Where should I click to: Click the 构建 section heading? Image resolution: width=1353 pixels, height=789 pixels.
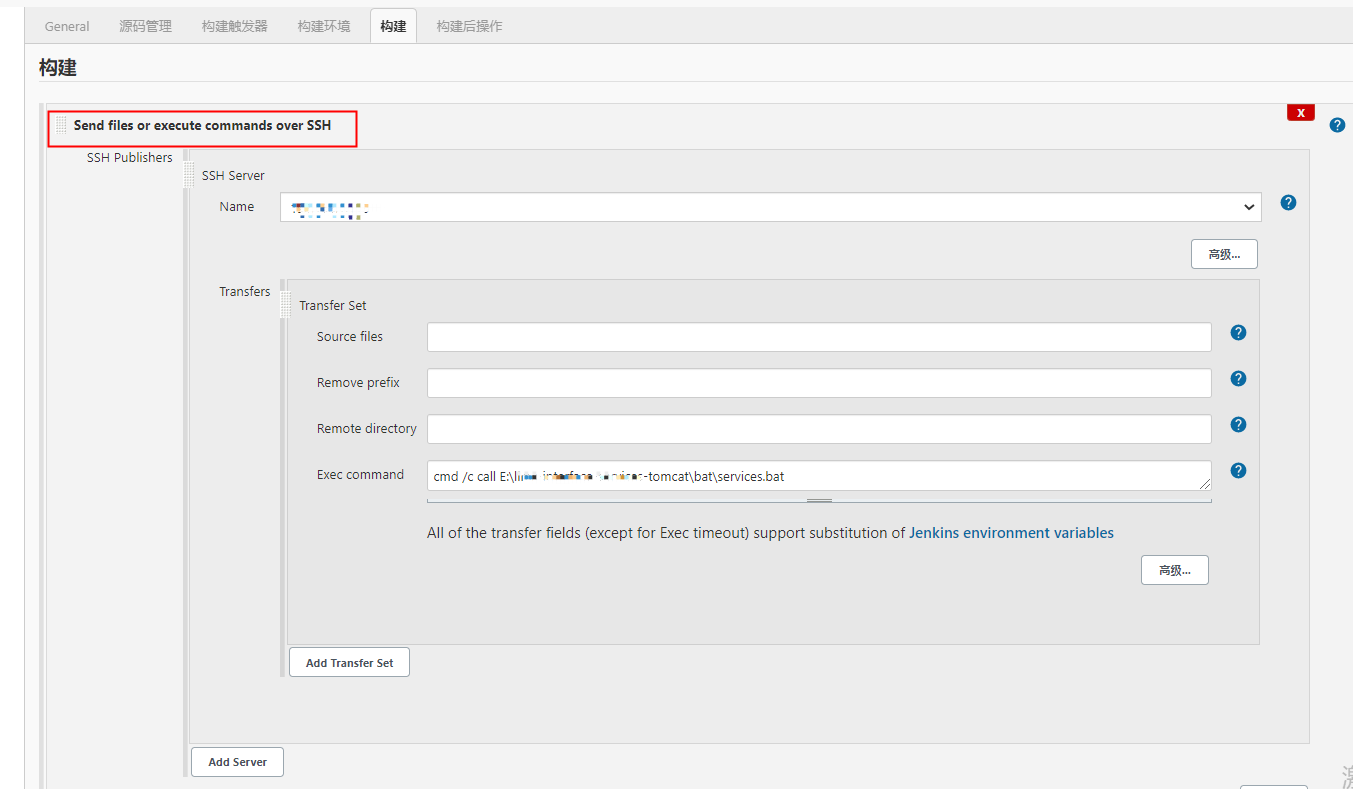58,67
